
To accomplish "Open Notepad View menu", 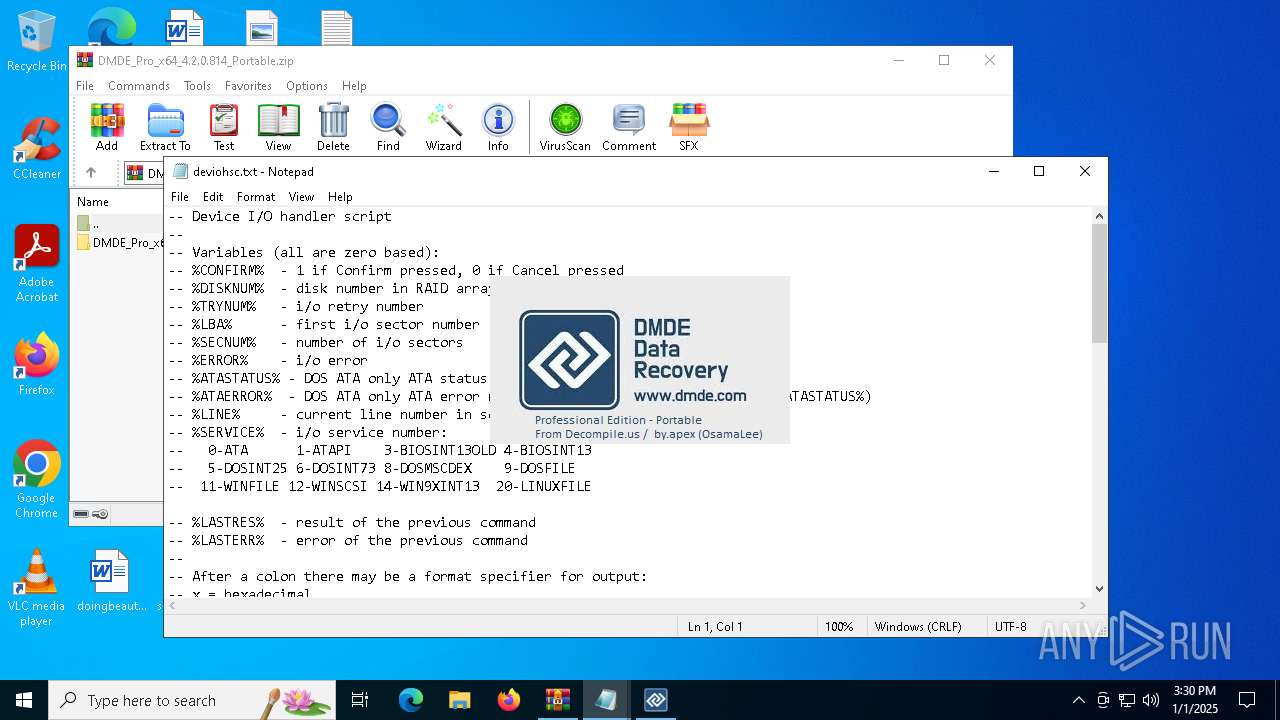I will point(301,197).
